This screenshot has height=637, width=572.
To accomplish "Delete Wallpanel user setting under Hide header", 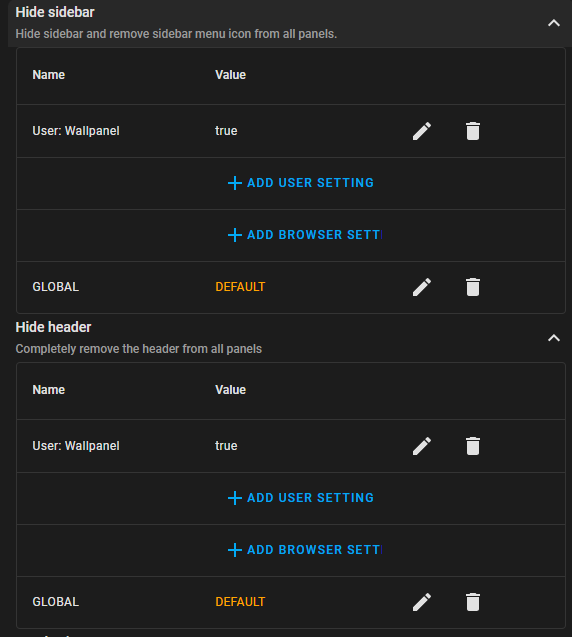I will coord(473,446).
